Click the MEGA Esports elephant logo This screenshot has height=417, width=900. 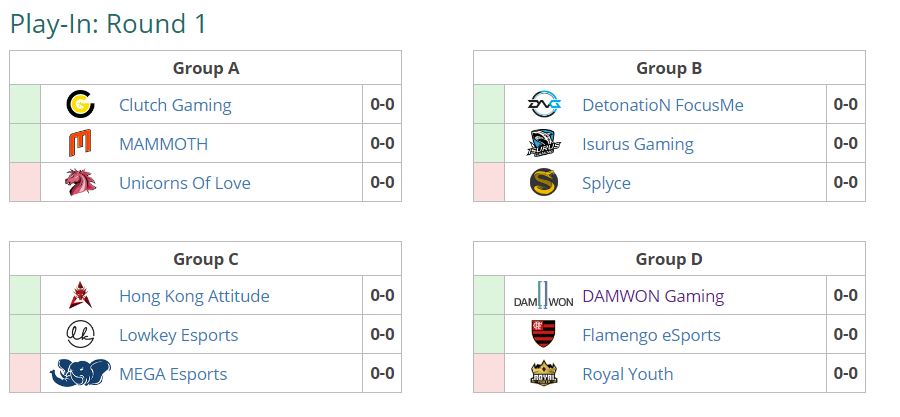(x=80, y=373)
